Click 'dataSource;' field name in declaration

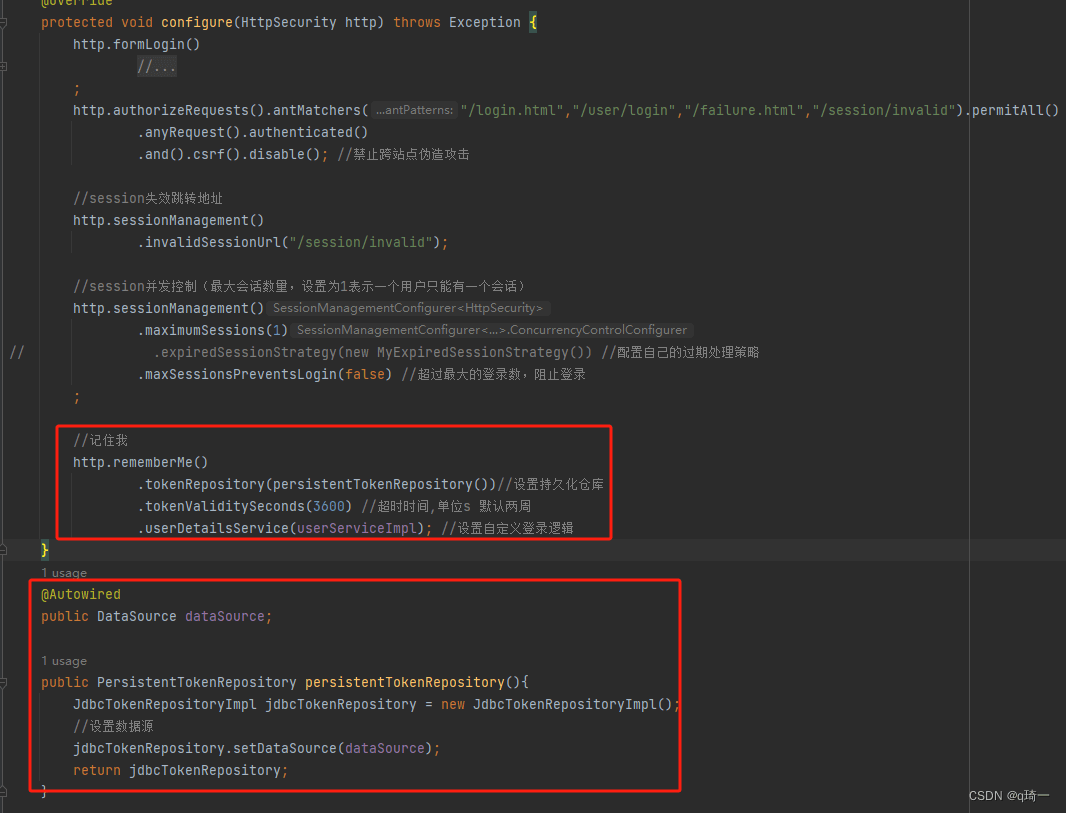228,617
